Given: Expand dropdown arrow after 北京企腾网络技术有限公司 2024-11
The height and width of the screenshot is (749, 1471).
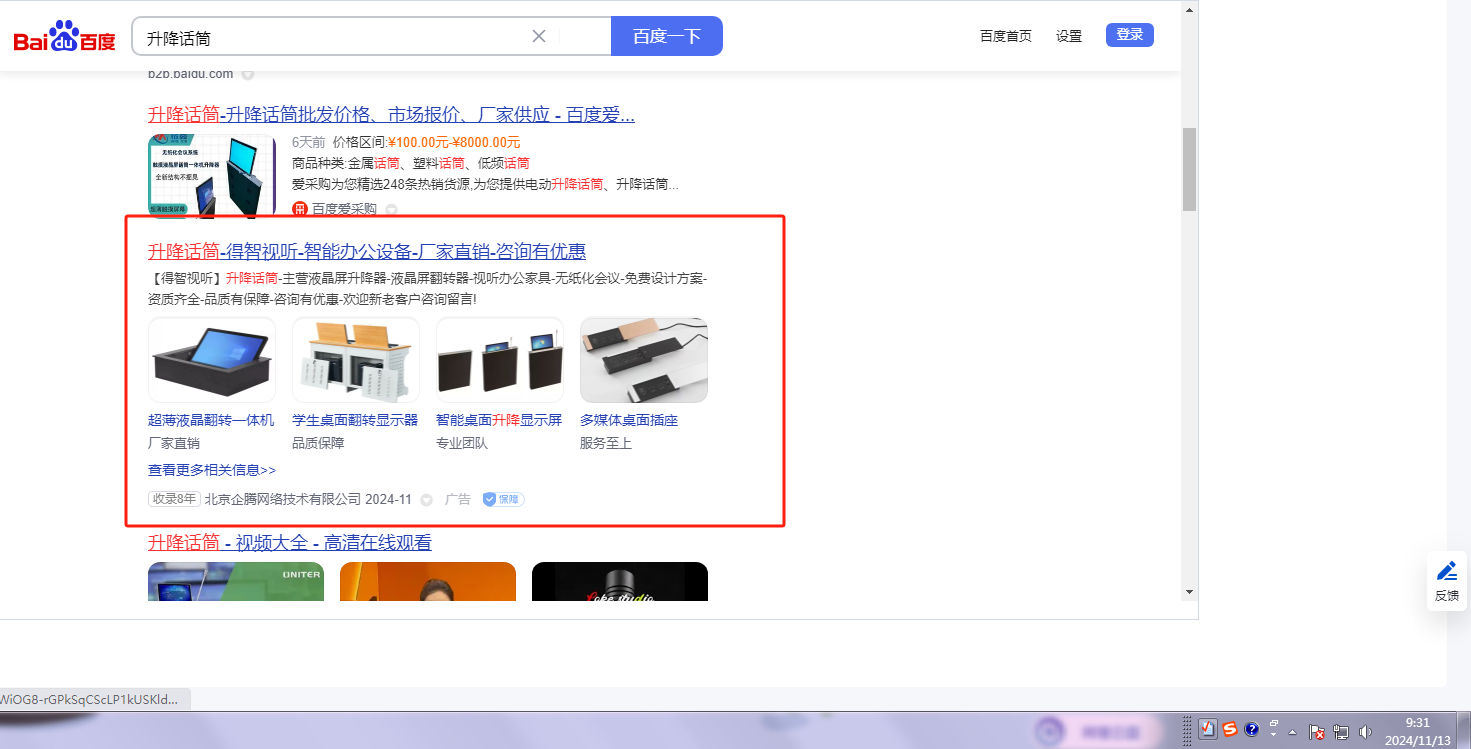Looking at the screenshot, I should click(426, 500).
